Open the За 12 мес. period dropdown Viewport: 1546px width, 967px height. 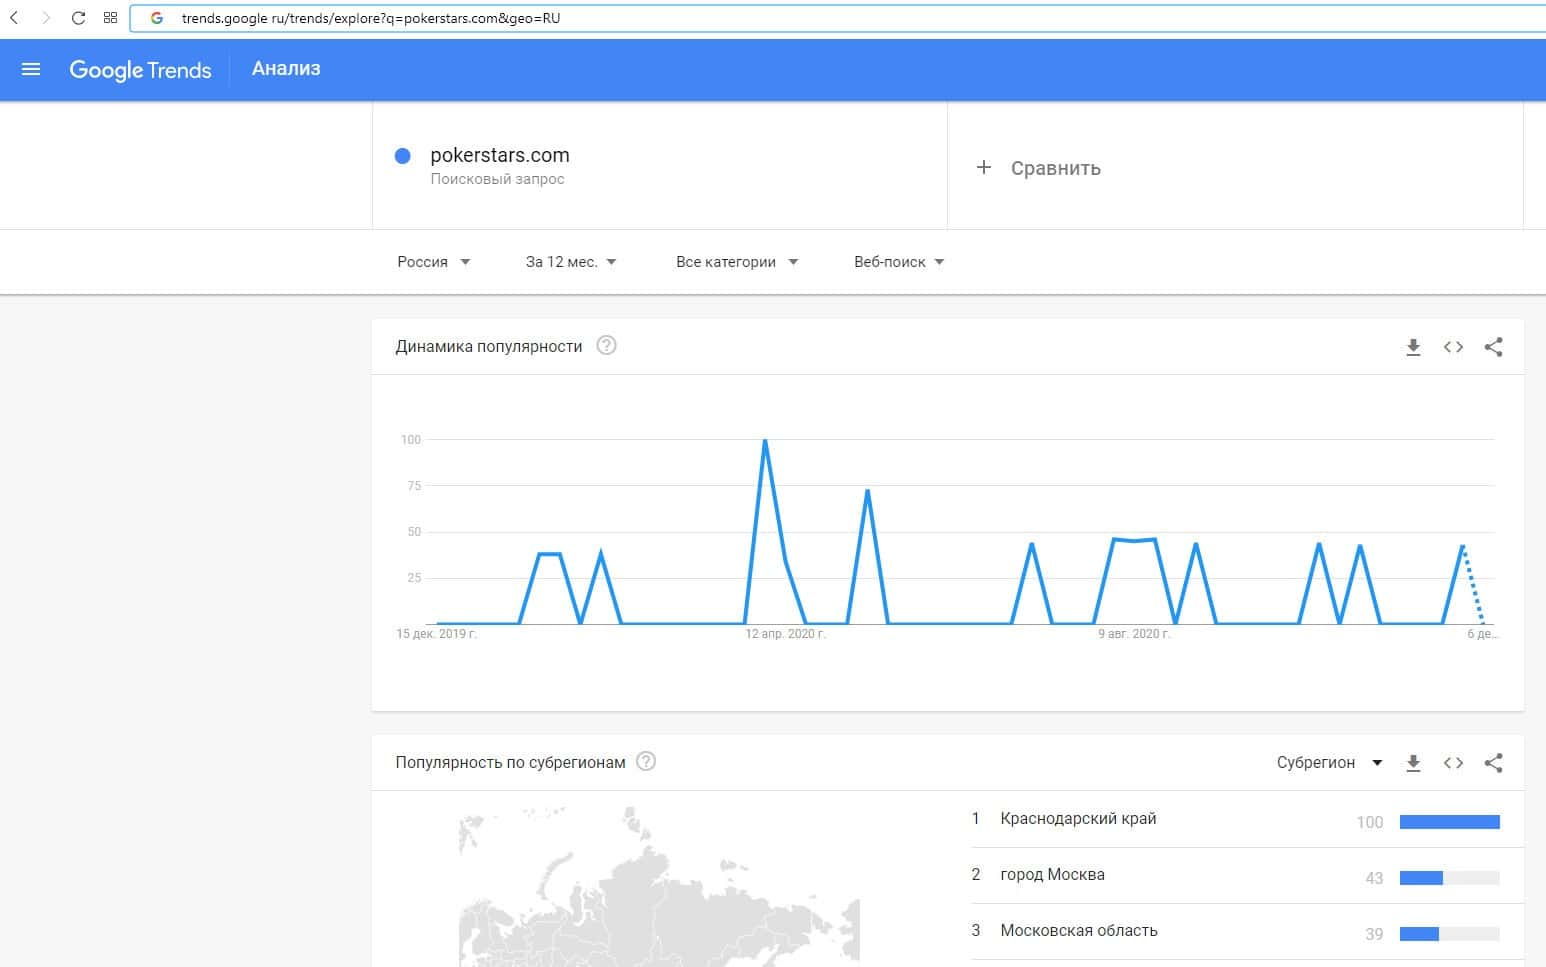click(x=571, y=262)
